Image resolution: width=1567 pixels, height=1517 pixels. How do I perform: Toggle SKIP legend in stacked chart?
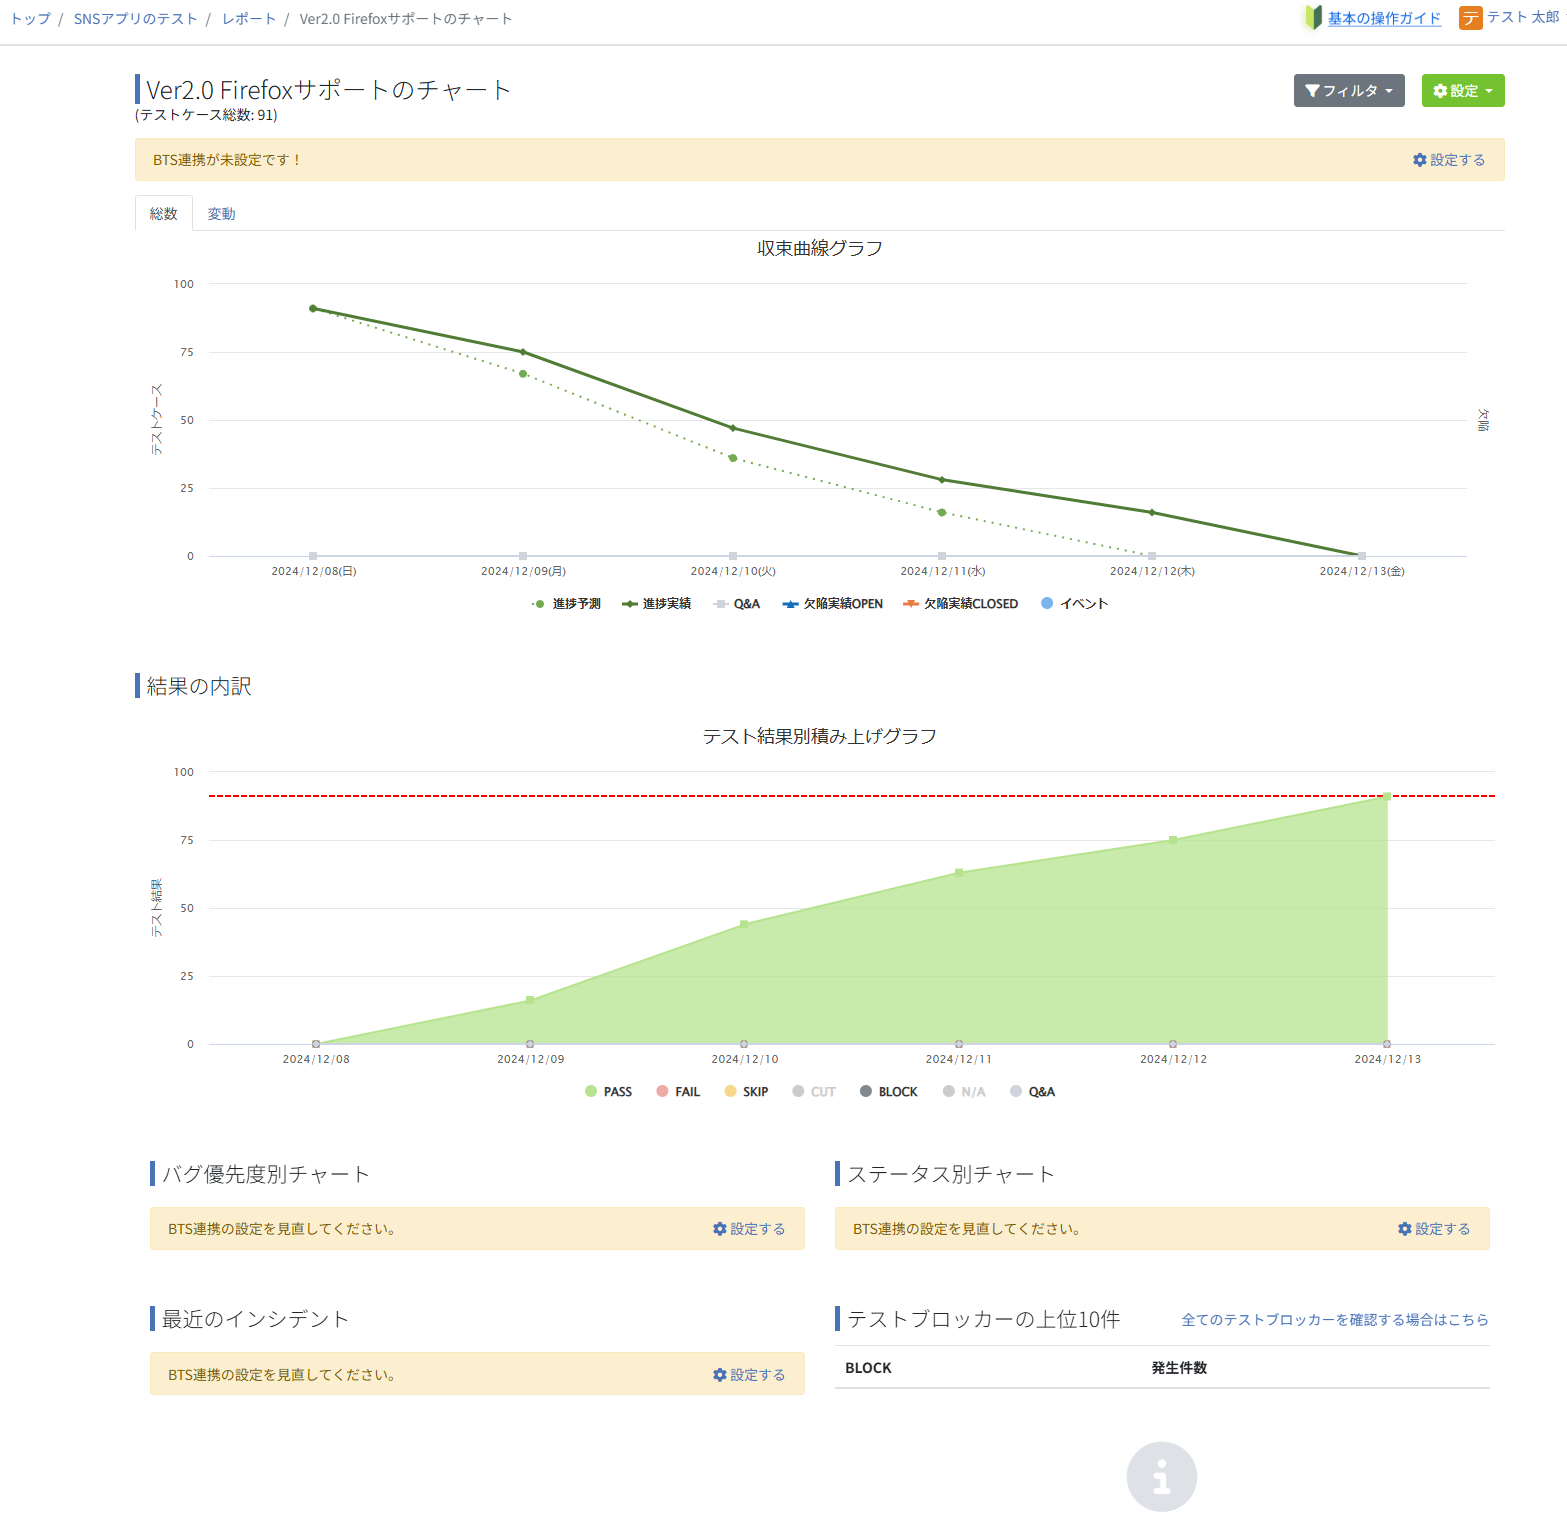[x=746, y=1092]
